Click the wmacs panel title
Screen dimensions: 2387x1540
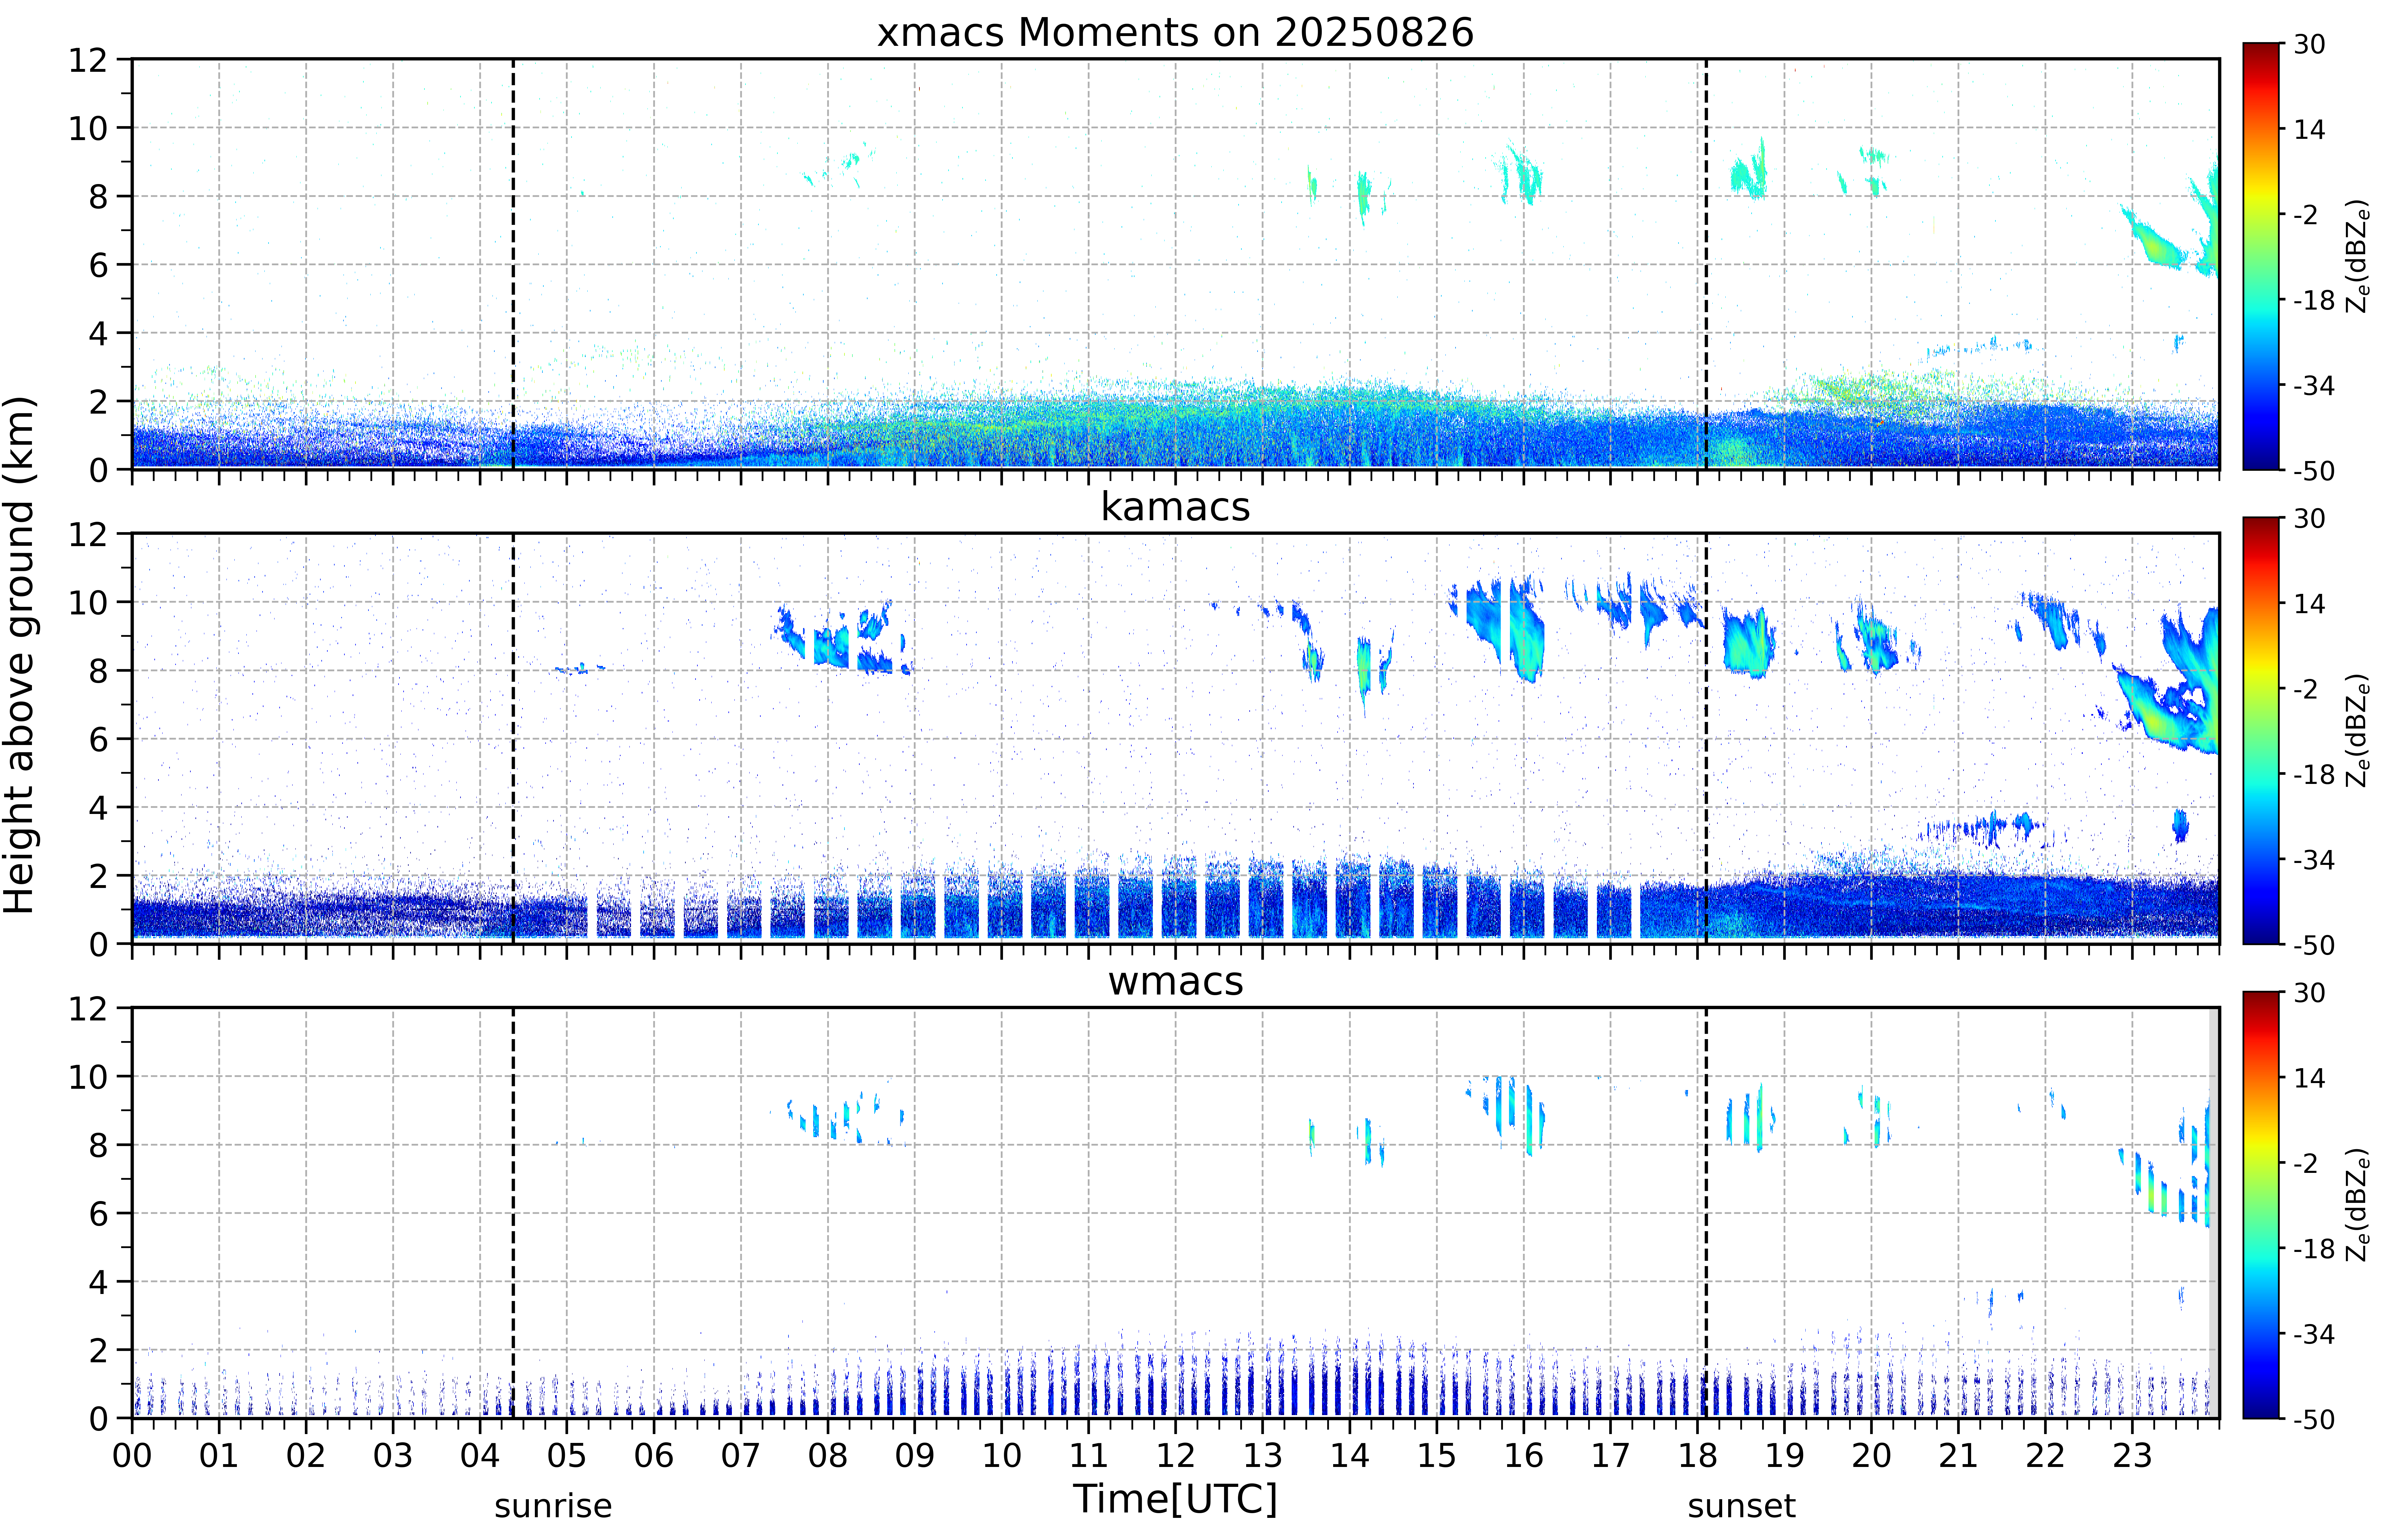1175,981
